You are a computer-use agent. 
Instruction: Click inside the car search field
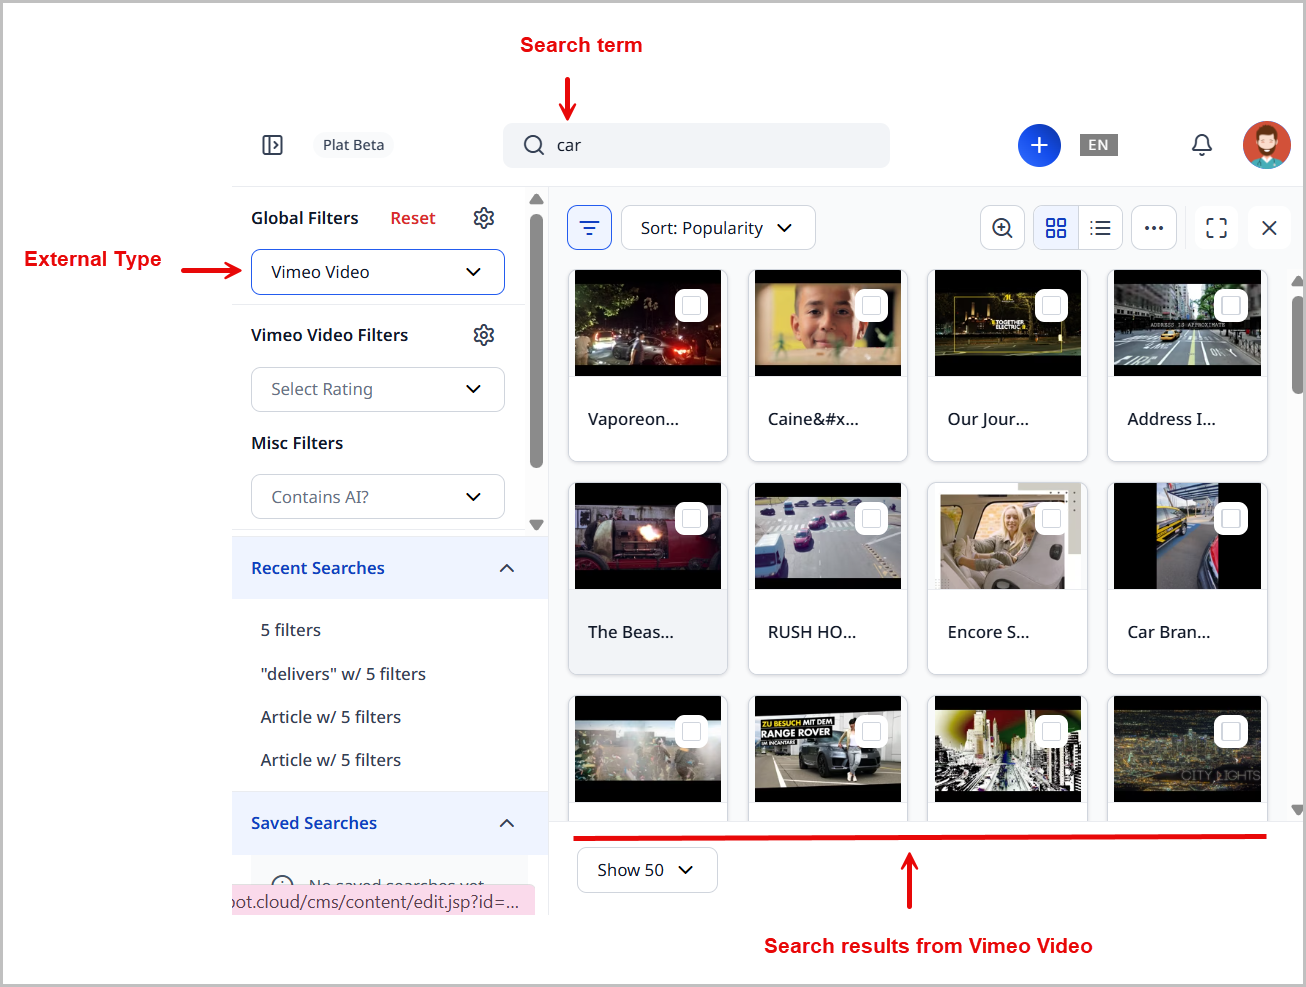click(x=696, y=145)
